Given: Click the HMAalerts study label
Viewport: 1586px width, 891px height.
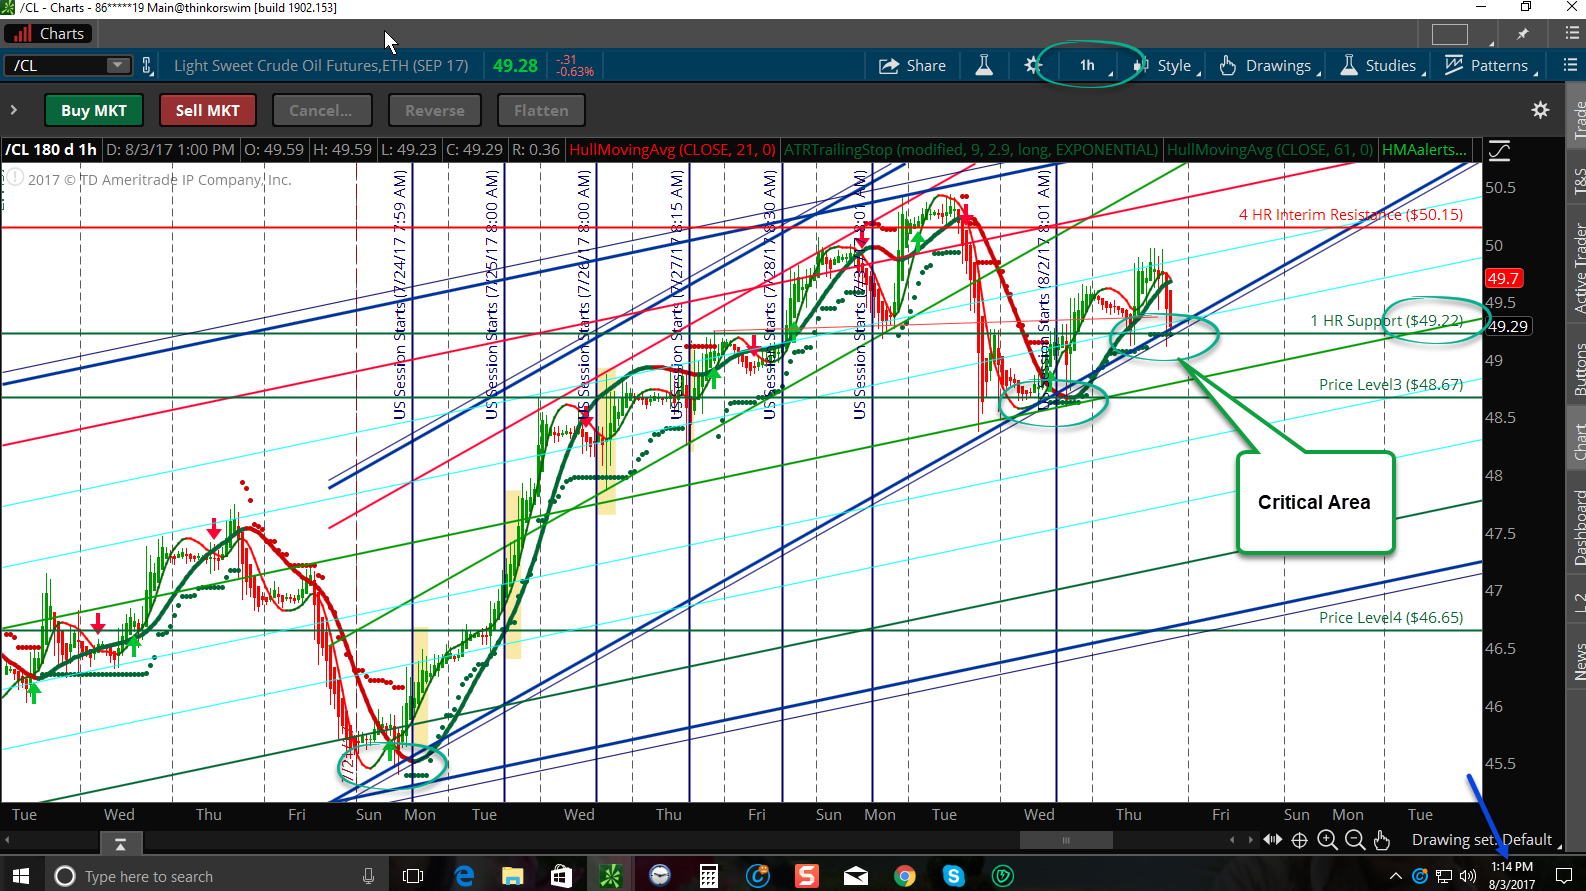Looking at the screenshot, I should coord(1424,150).
